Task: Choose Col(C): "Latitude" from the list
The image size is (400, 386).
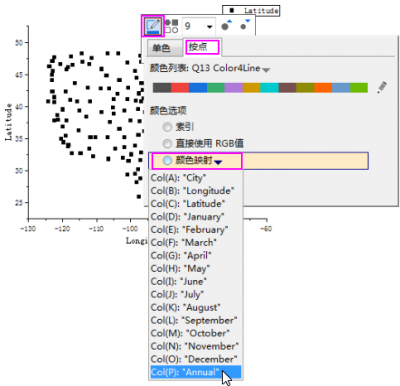Action: [x=195, y=204]
